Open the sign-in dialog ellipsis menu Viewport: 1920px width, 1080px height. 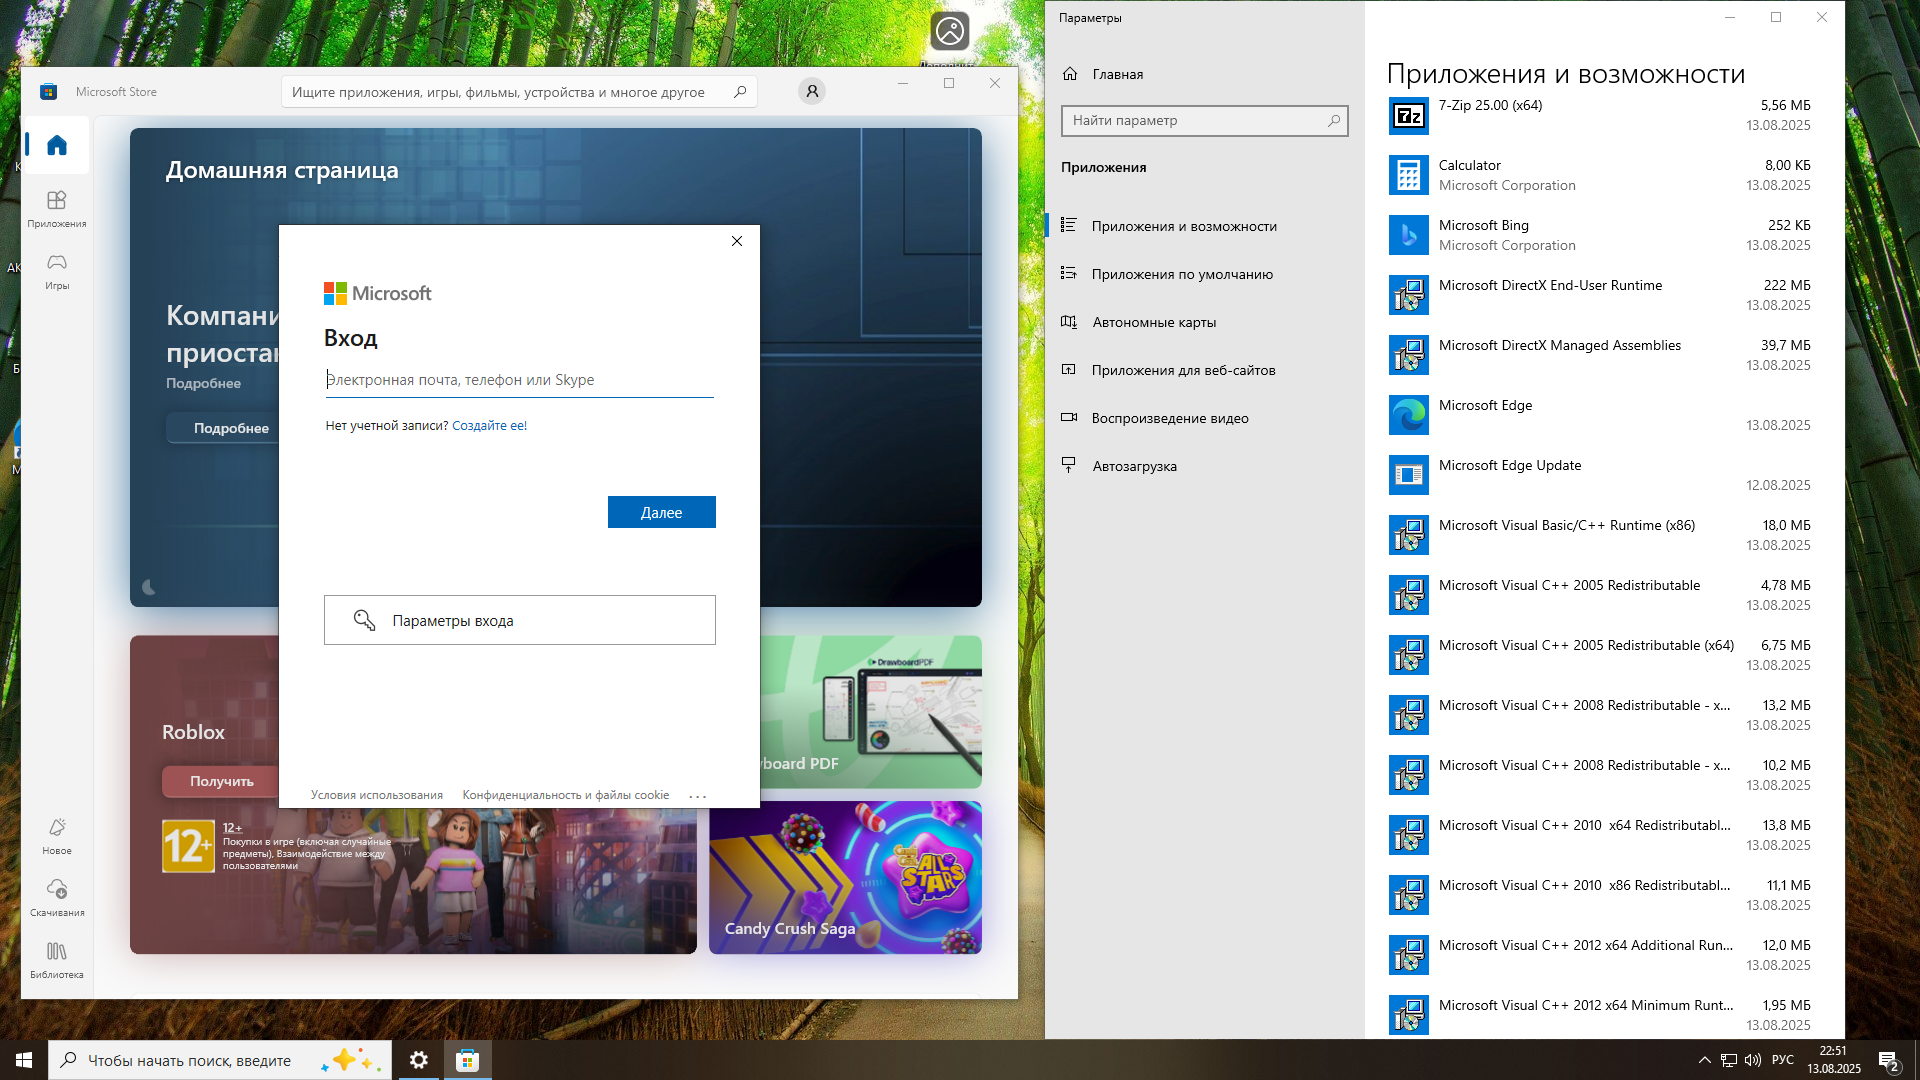pyautogui.click(x=698, y=796)
